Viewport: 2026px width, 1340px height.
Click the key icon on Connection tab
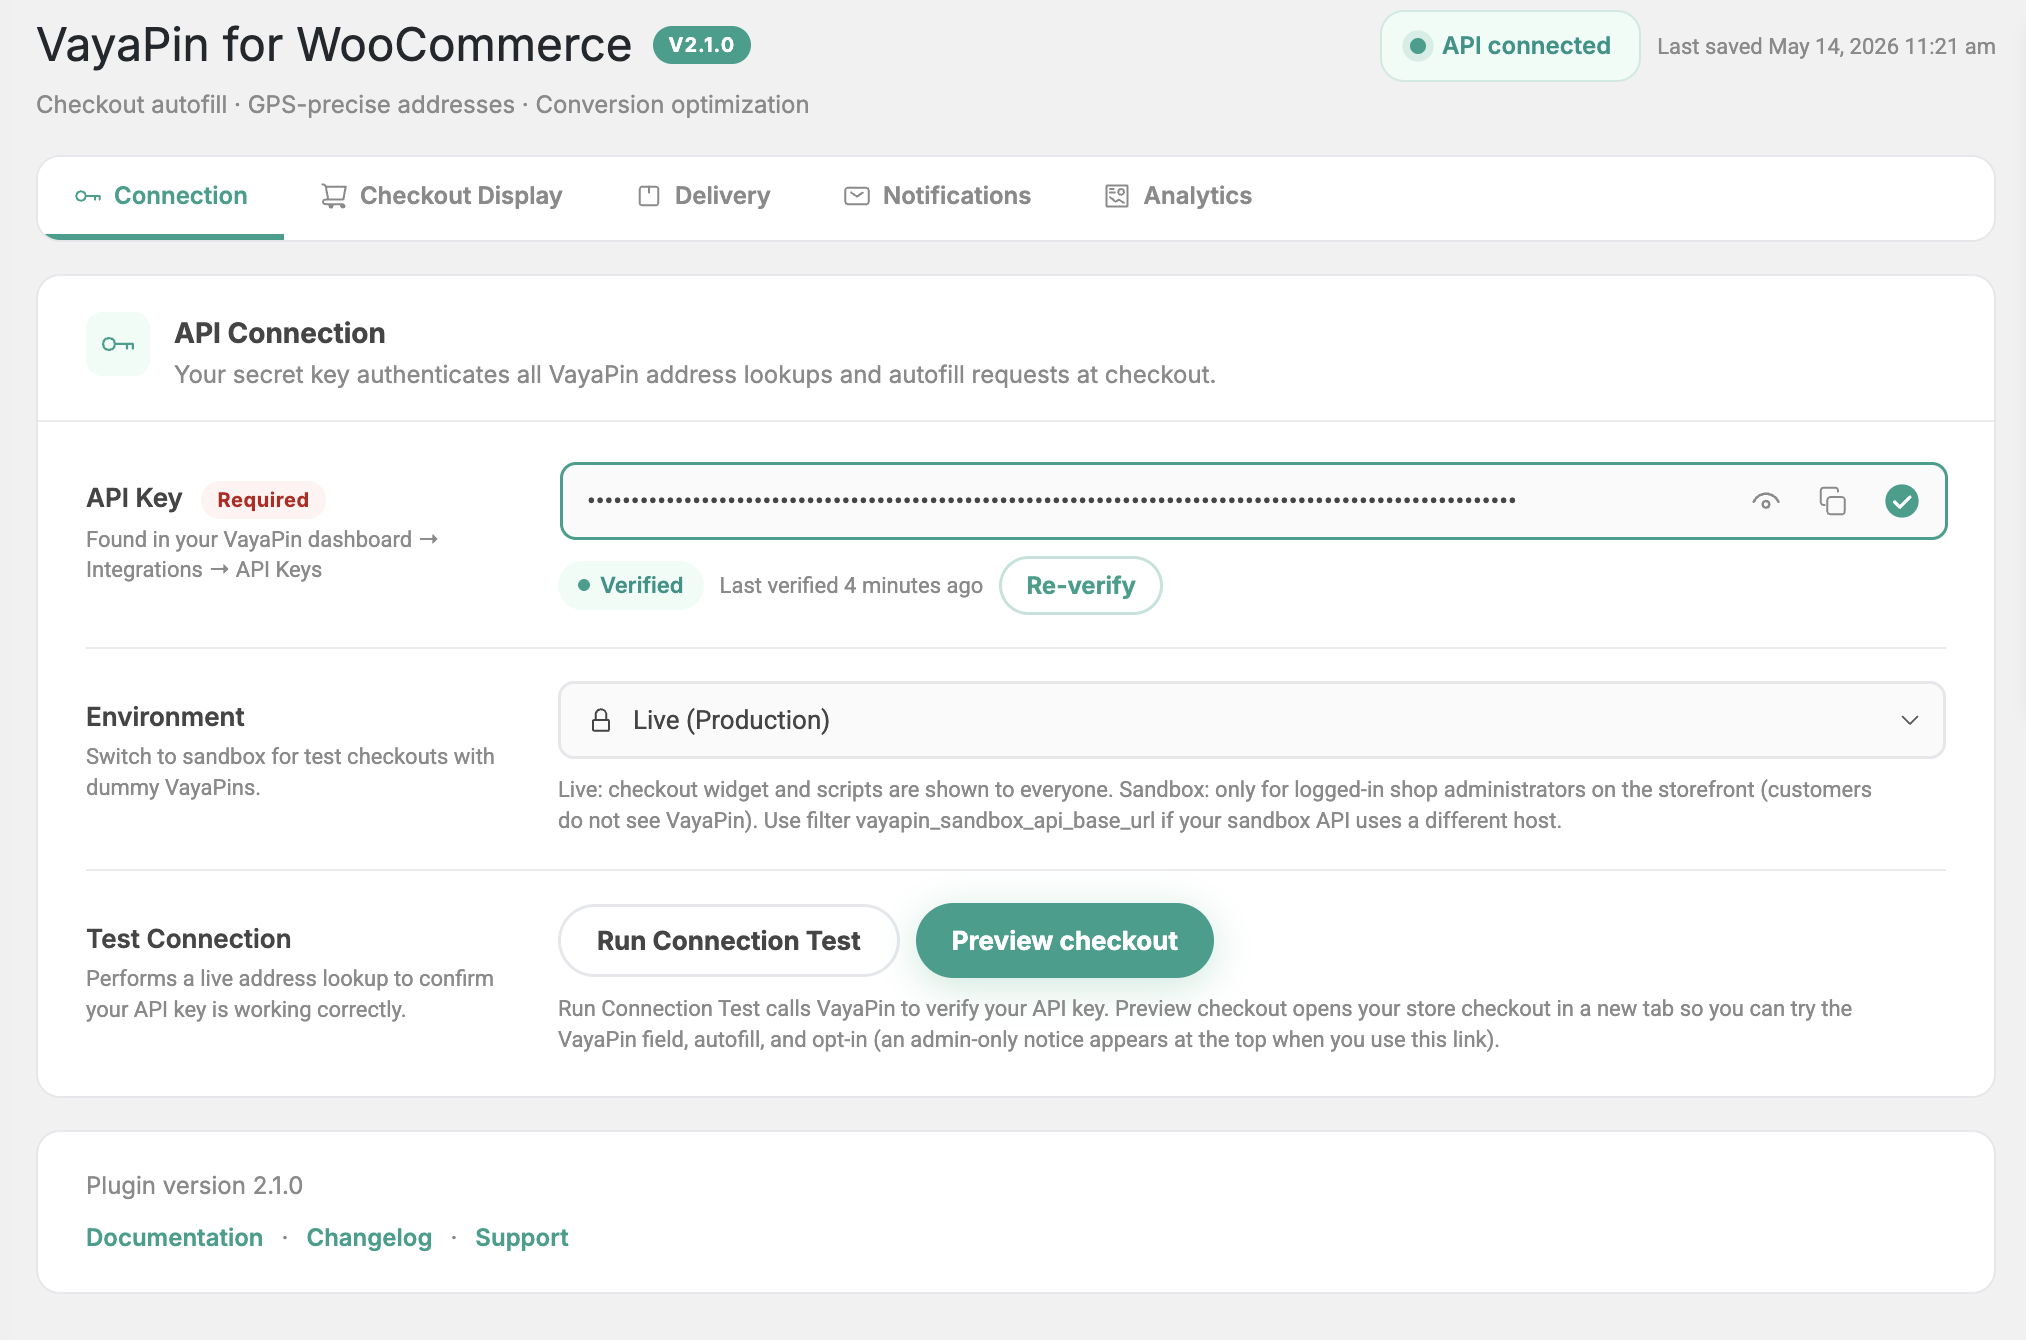click(88, 196)
